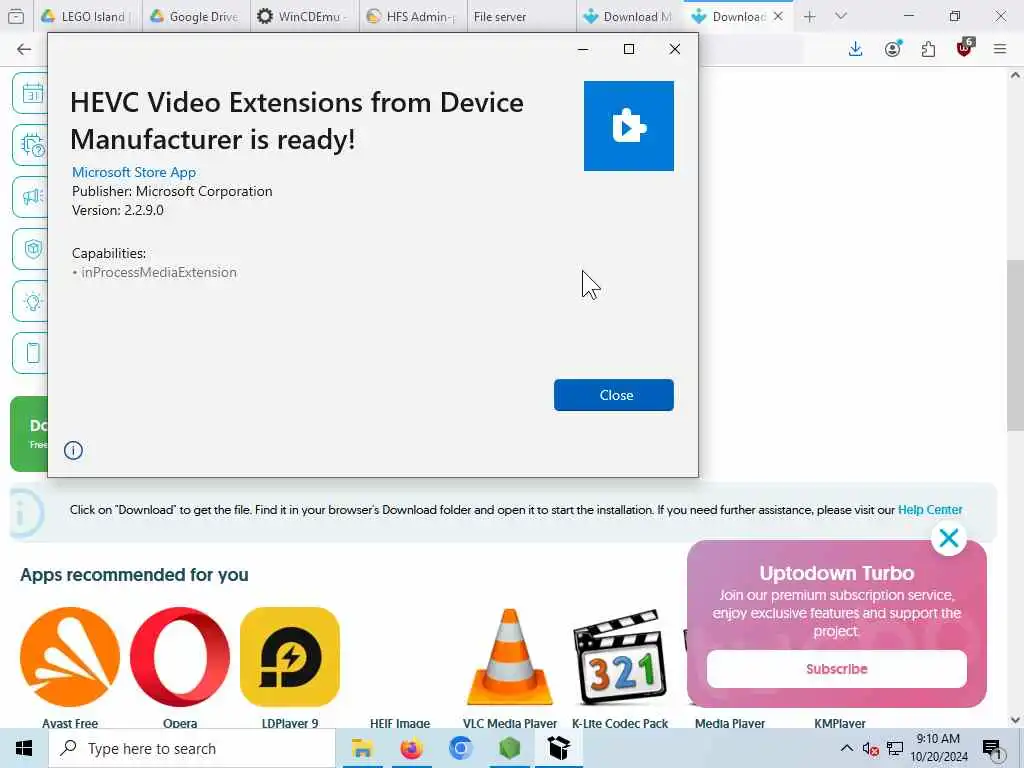Viewport: 1024px width, 768px height.
Task: Click the shield sidebar icon
Action: pyautogui.click(x=31, y=249)
